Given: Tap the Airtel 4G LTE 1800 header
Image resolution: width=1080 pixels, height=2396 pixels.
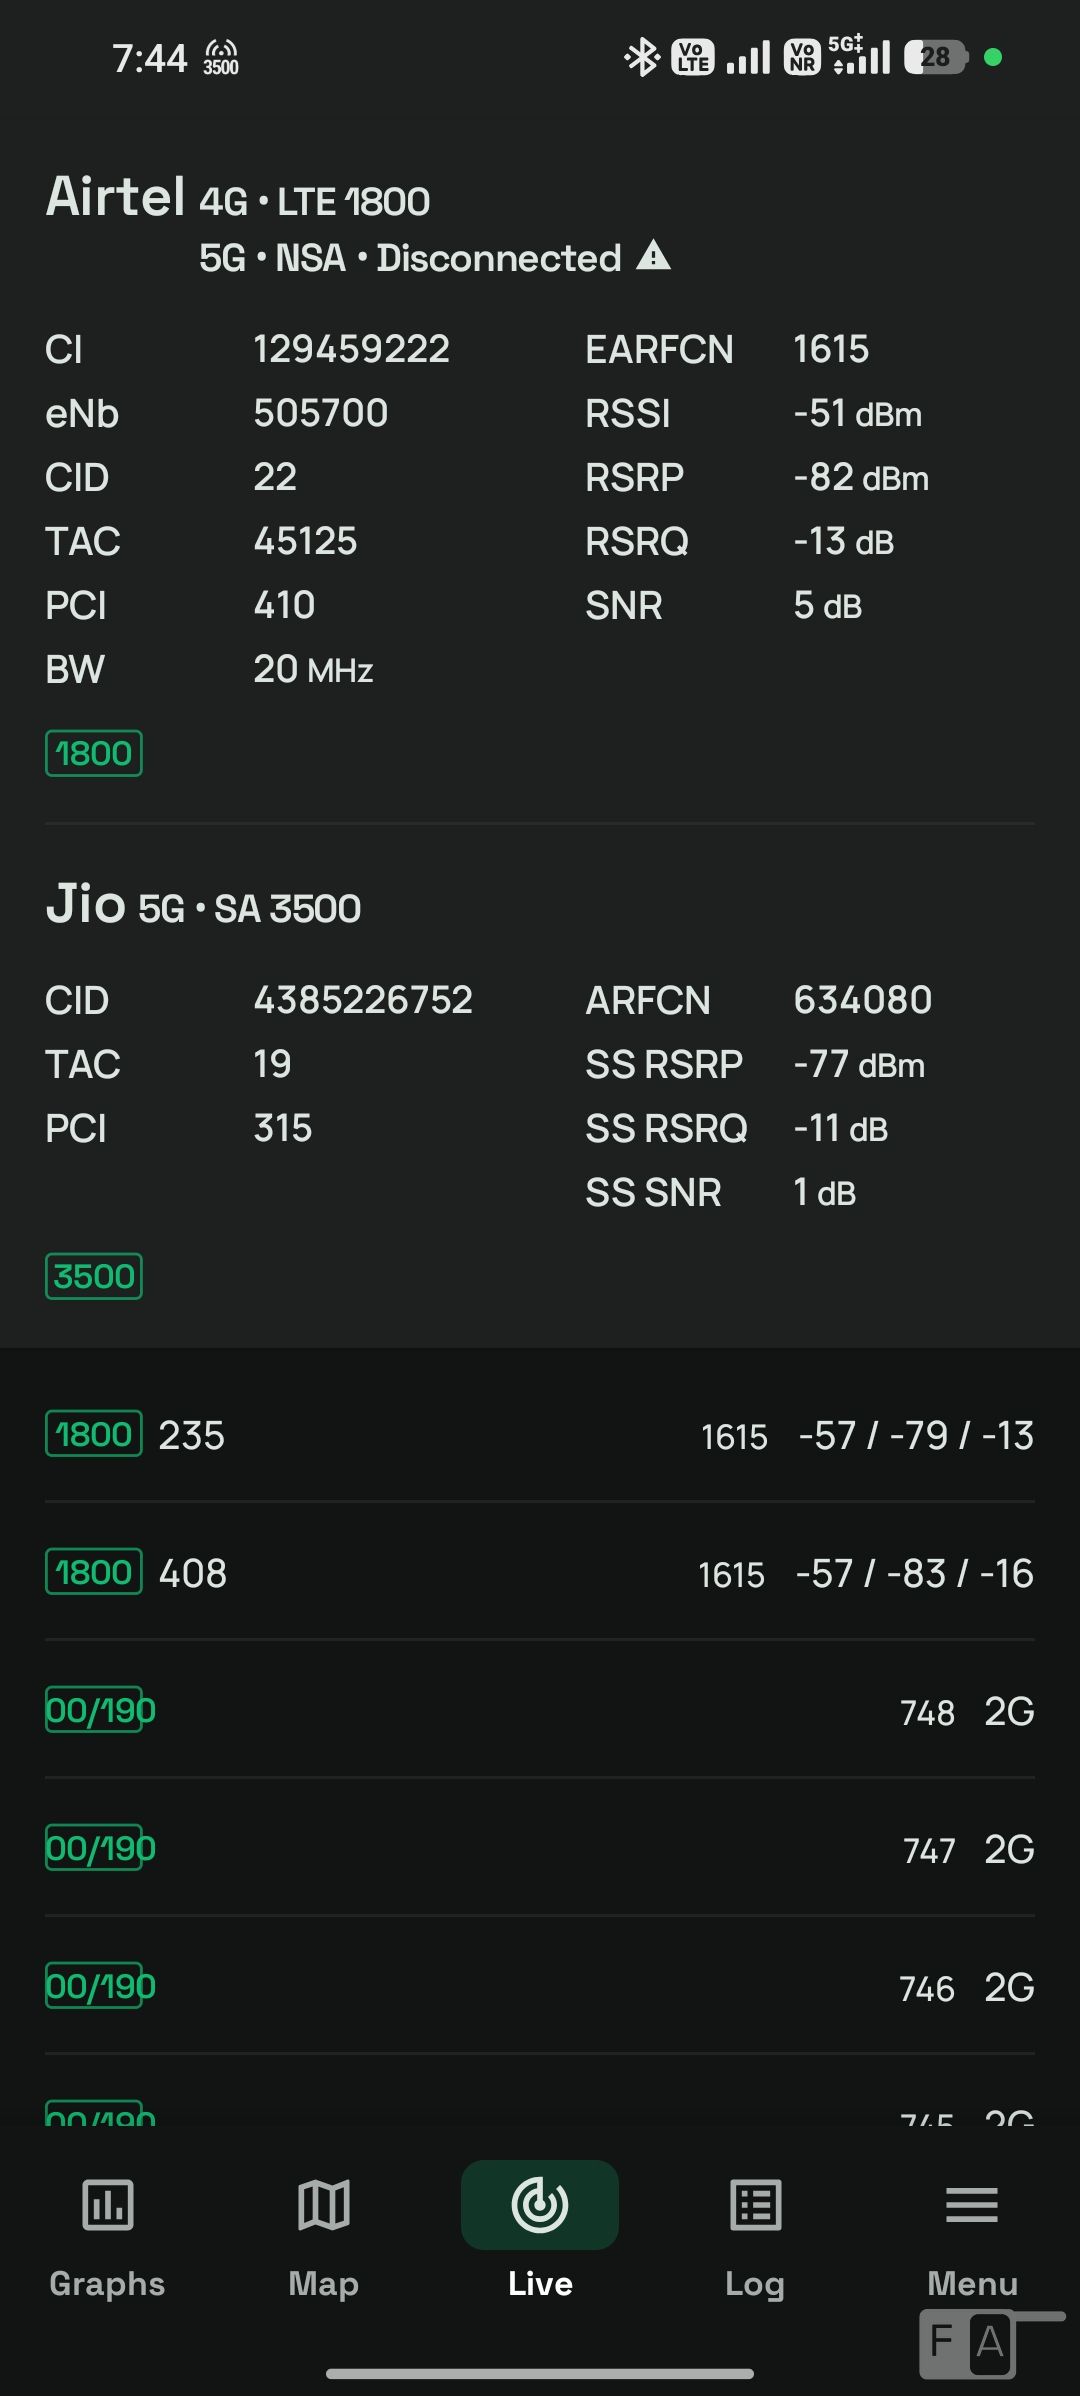Looking at the screenshot, I should (x=238, y=198).
